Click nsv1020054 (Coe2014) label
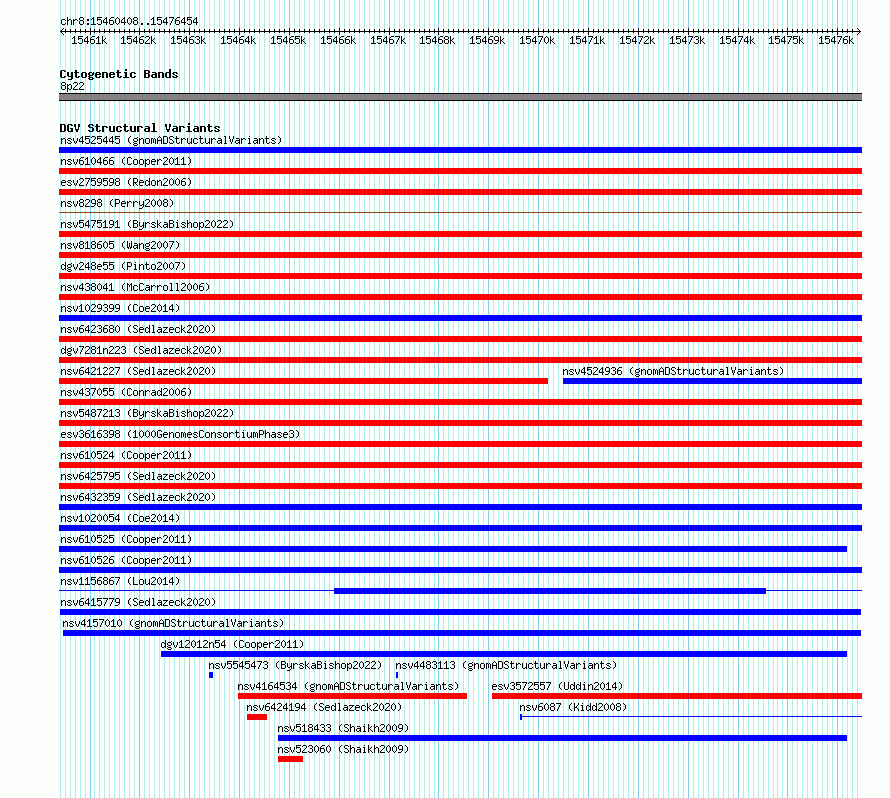The height and width of the screenshot is (798, 890). 120,518
